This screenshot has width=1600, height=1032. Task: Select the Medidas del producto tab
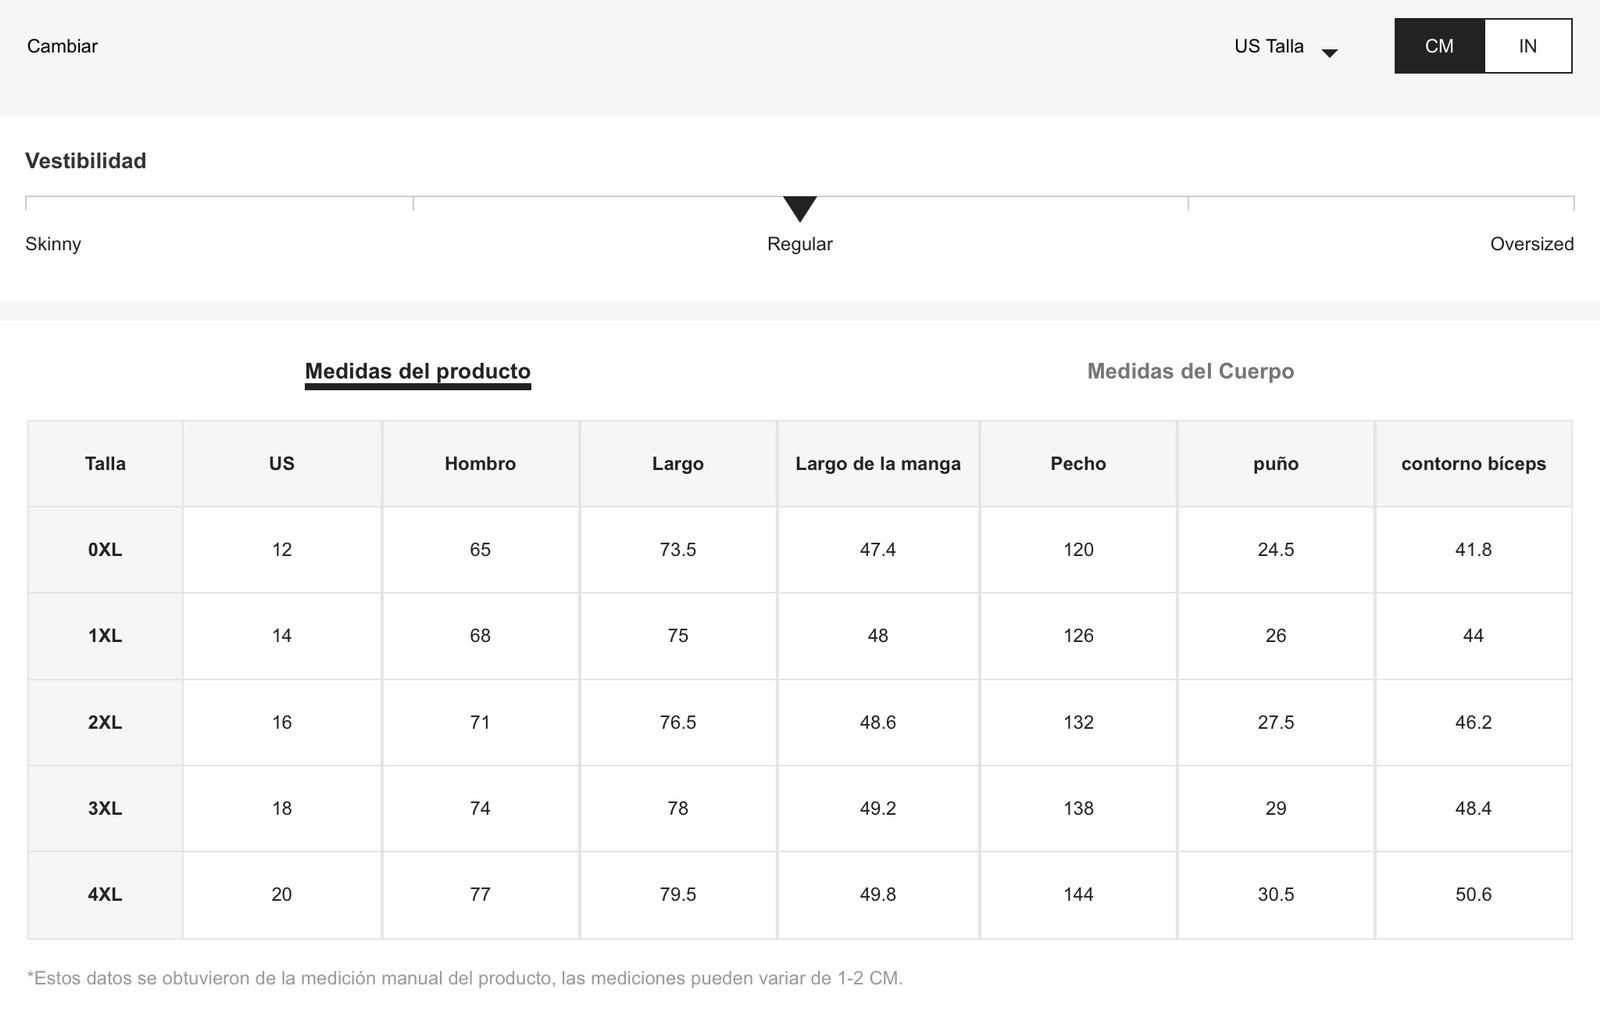[x=418, y=371]
